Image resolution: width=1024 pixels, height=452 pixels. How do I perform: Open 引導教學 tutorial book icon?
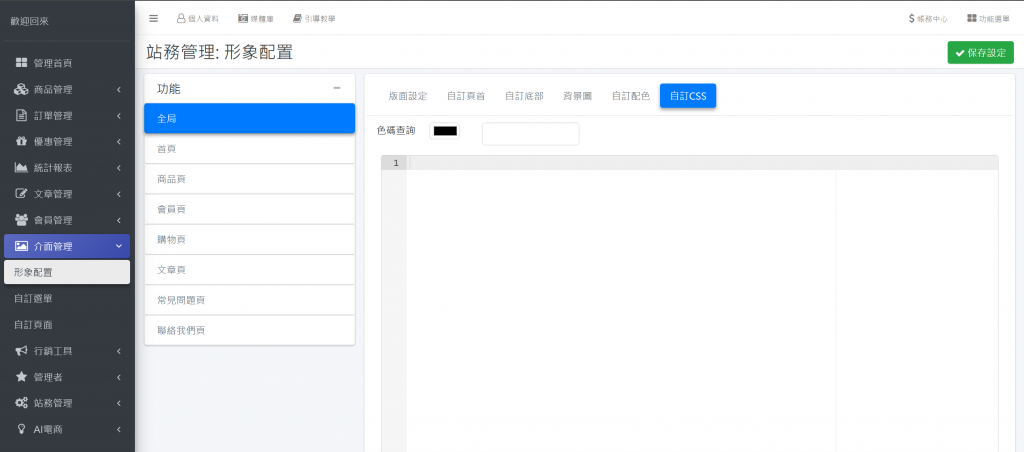pyautogui.click(x=297, y=18)
